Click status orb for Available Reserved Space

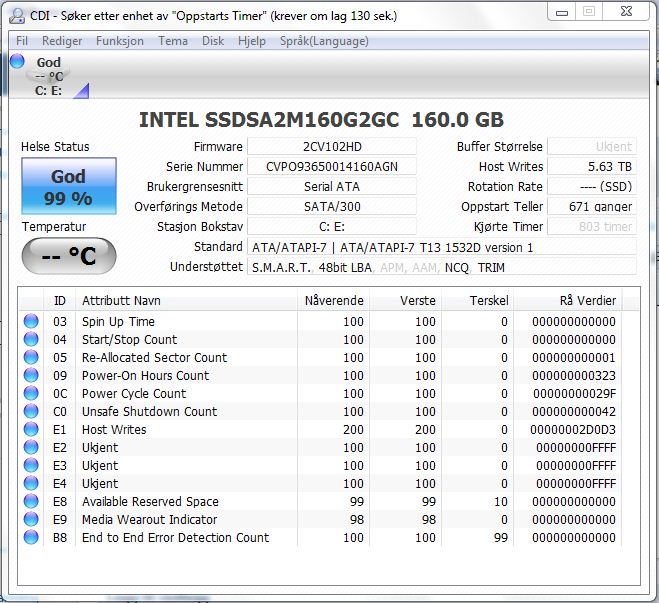tap(31, 501)
